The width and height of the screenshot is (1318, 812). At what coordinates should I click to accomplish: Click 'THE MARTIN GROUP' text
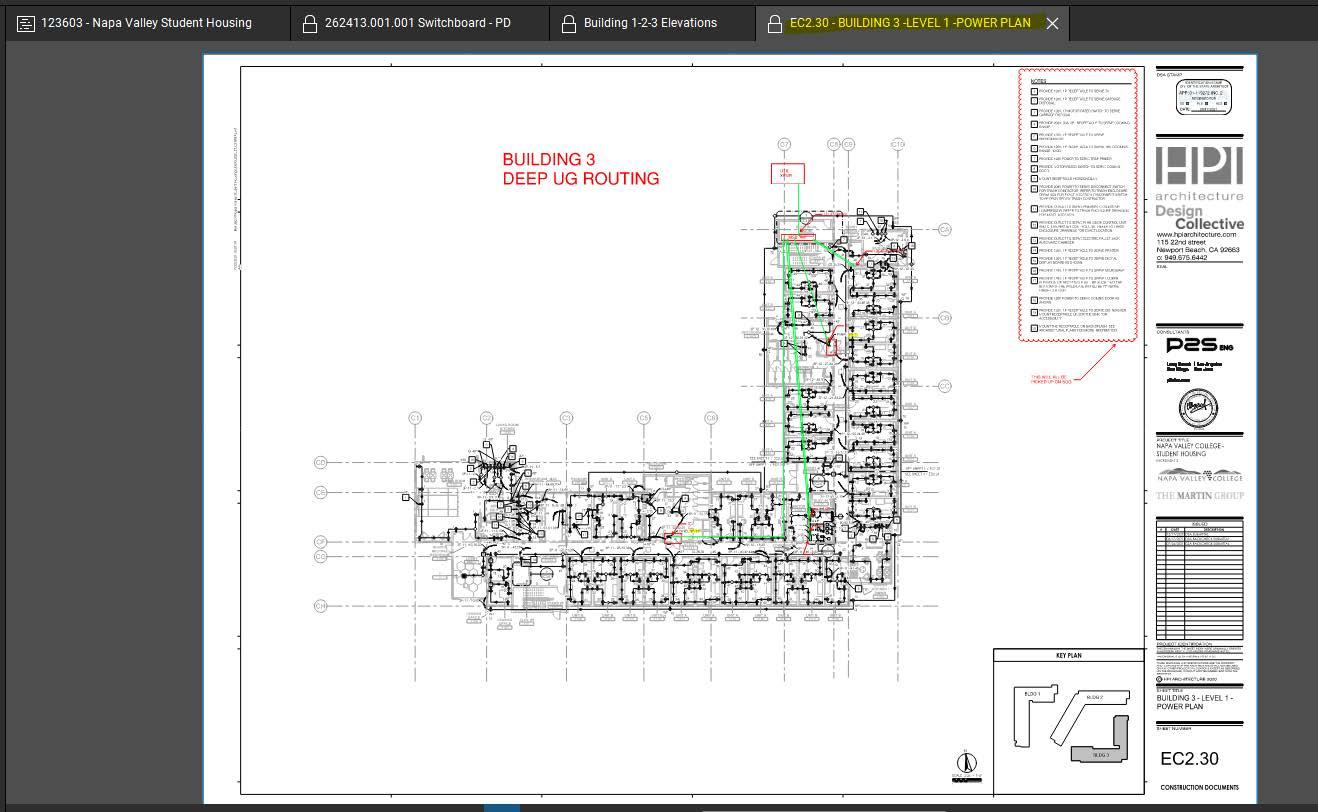coord(1199,496)
